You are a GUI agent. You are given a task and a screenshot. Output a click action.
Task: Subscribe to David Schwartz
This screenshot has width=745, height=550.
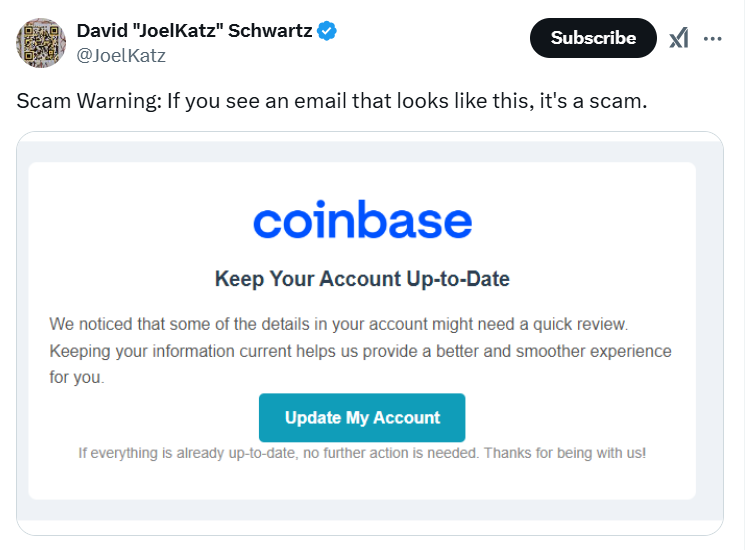(593, 38)
